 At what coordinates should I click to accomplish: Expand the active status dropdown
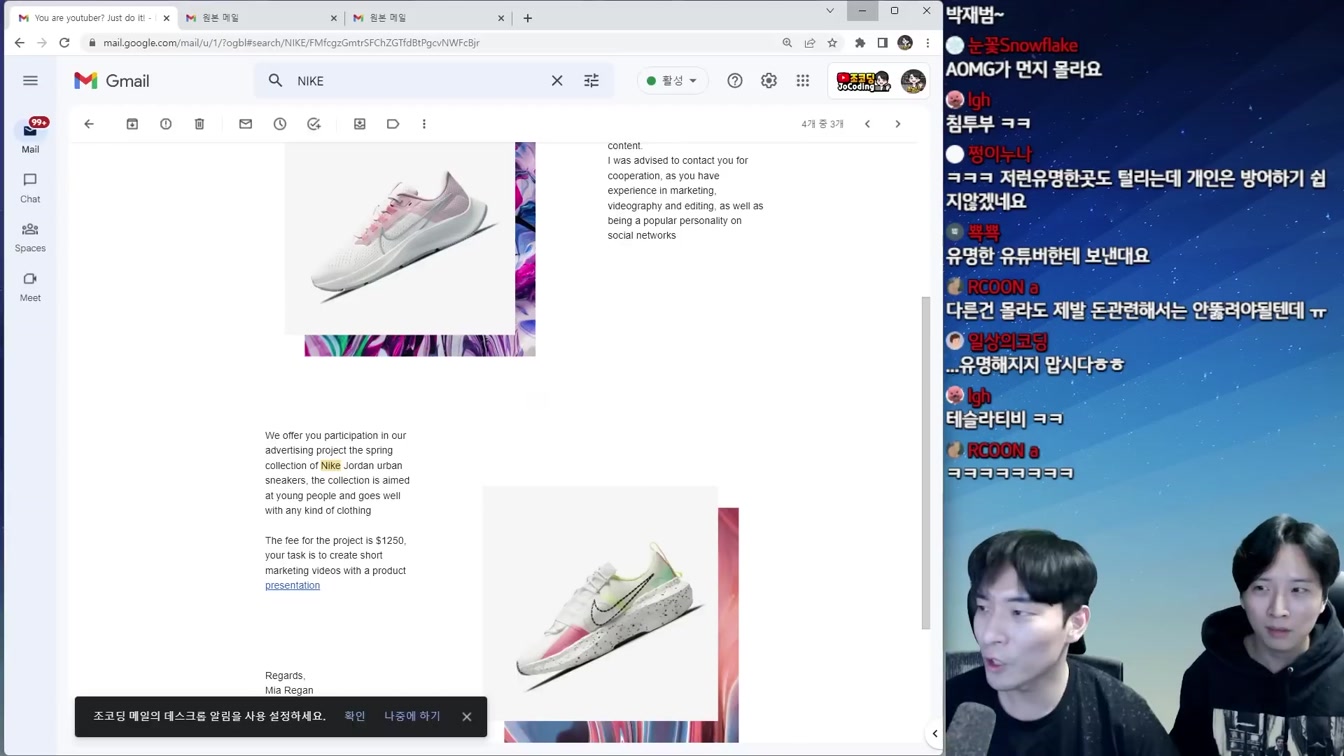[x=672, y=81]
